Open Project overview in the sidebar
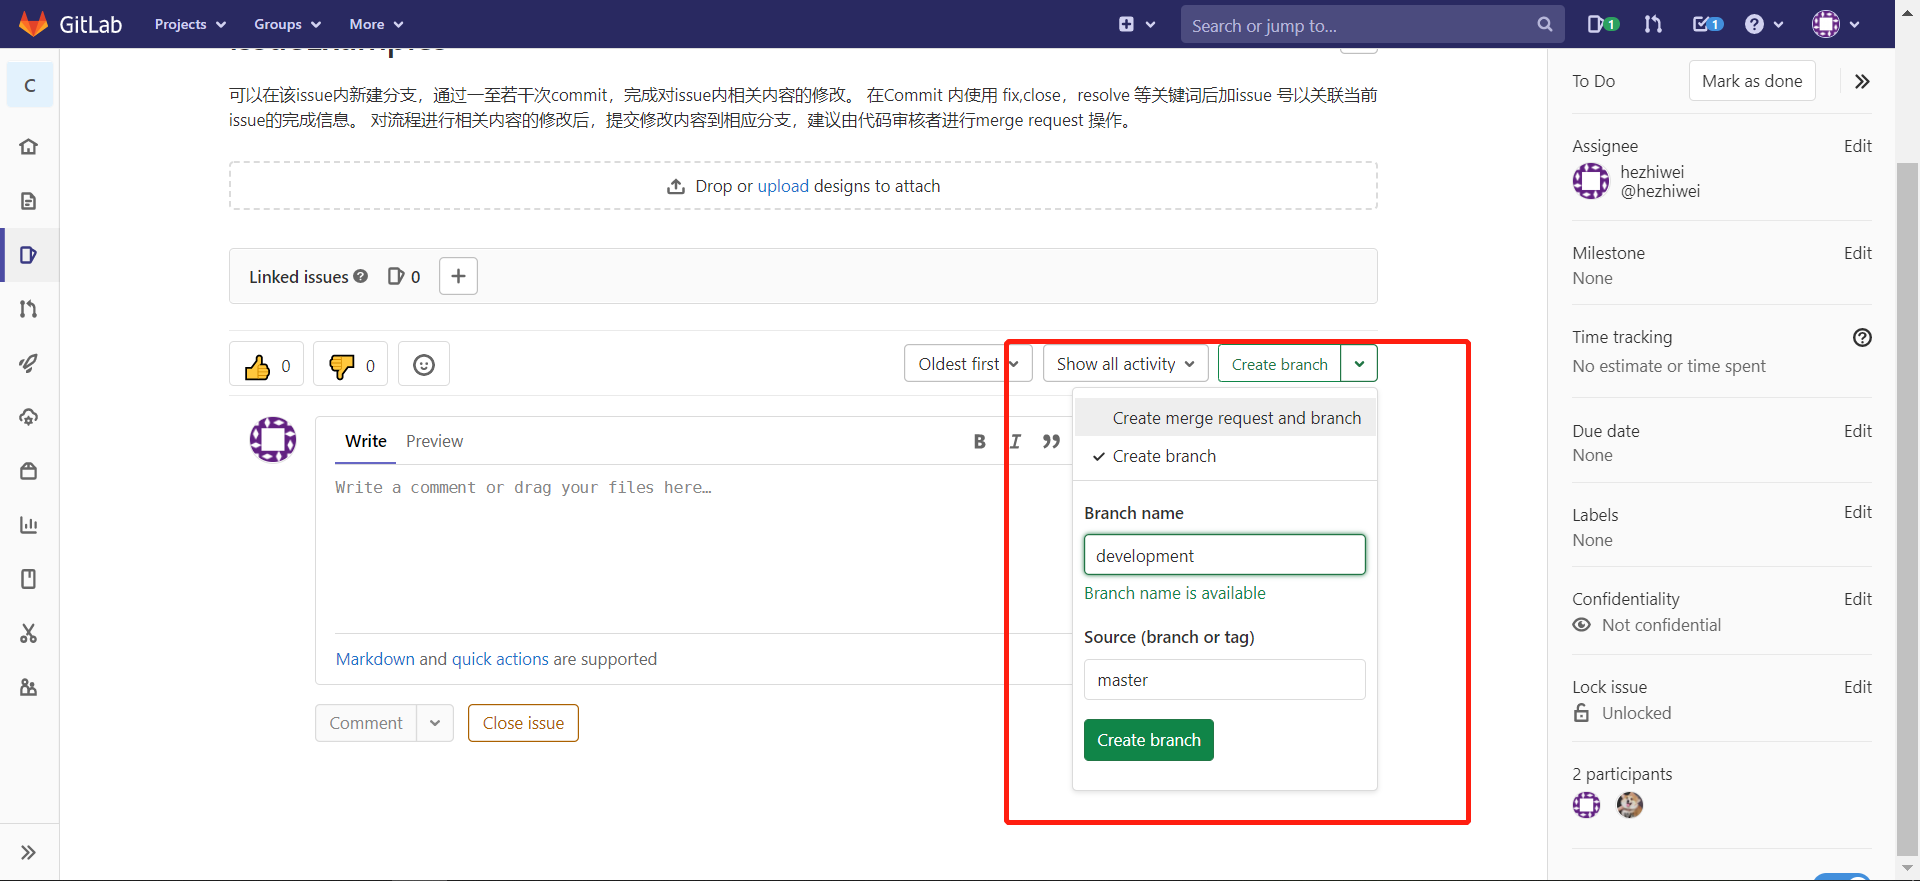Screen dimensions: 1920x881 [x=29, y=147]
